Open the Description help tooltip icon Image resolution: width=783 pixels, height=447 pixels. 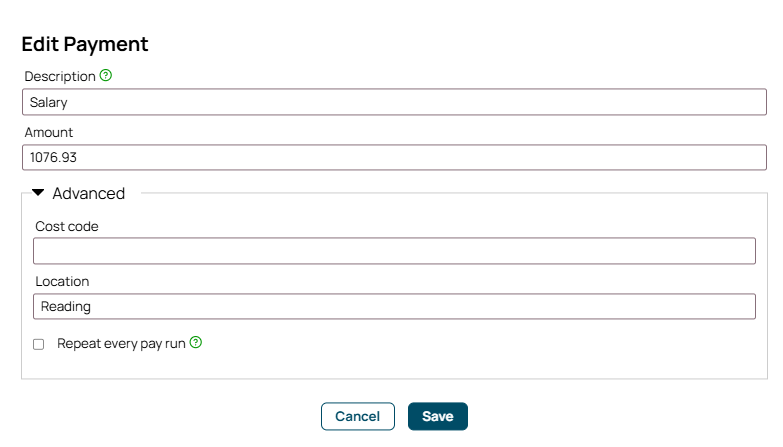[106, 75]
